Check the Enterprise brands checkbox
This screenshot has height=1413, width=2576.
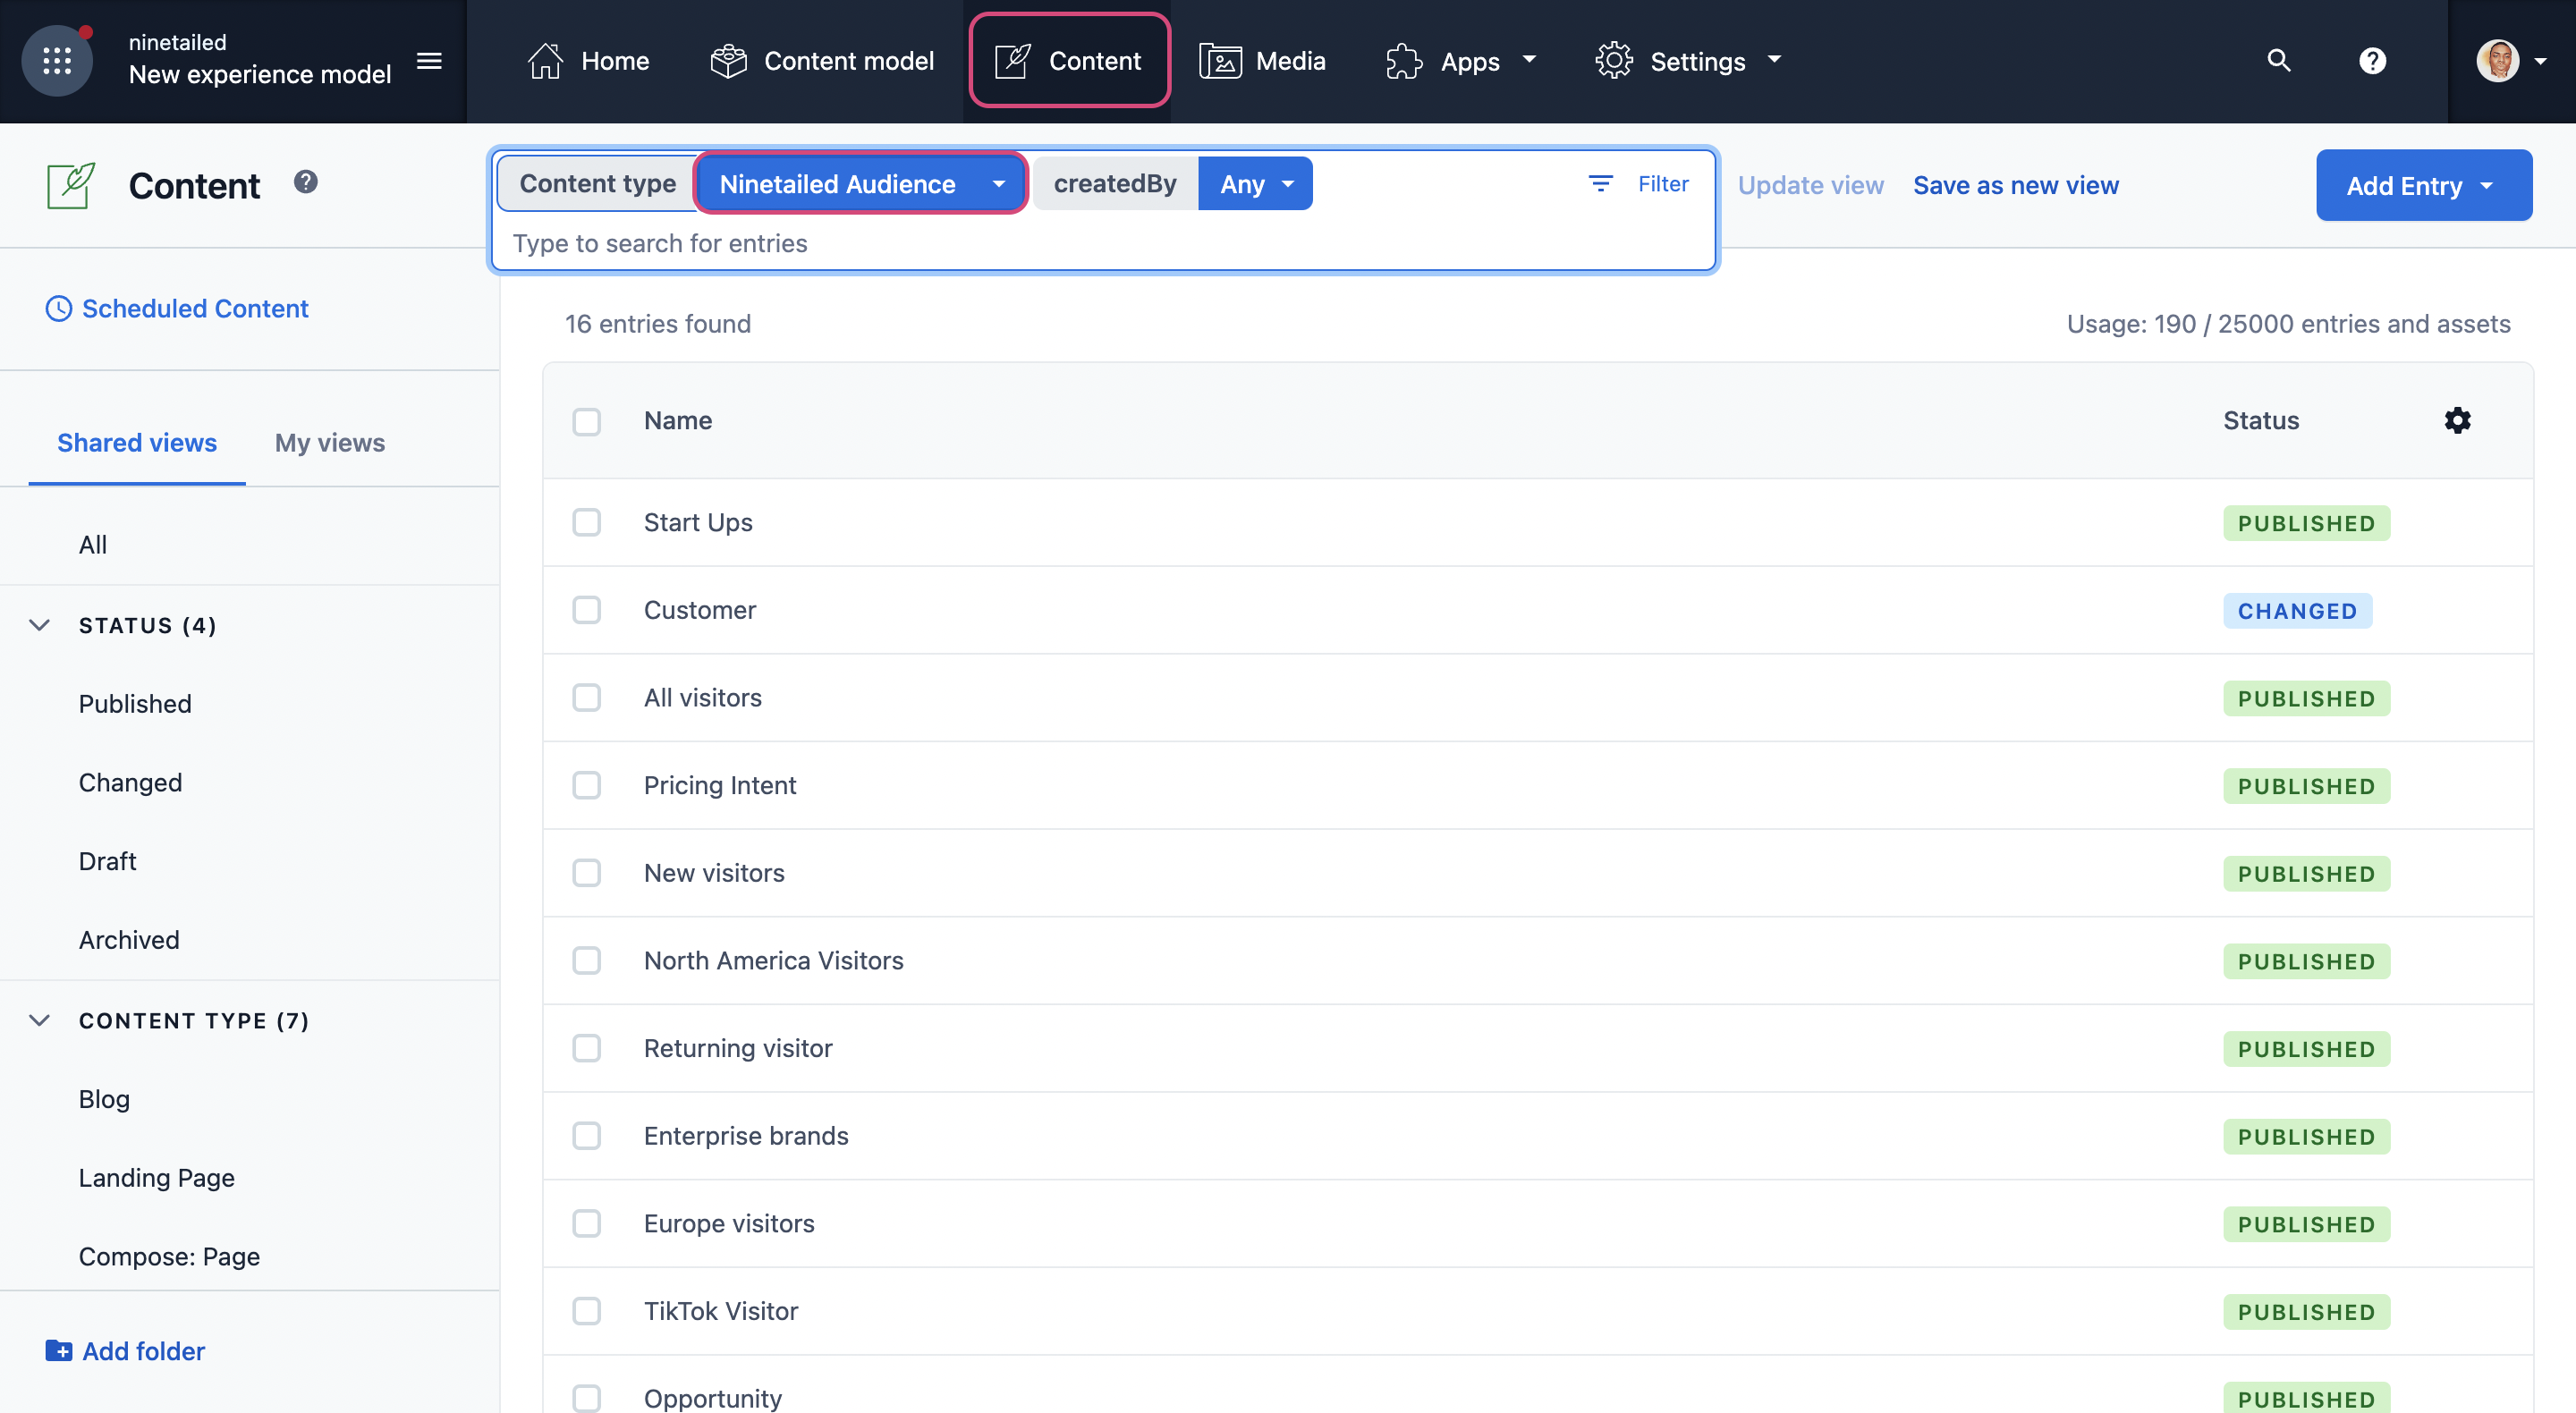pos(587,1135)
